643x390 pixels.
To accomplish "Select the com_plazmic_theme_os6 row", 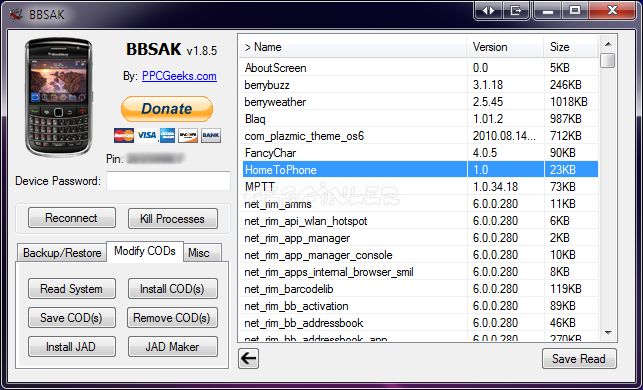I will coord(419,136).
